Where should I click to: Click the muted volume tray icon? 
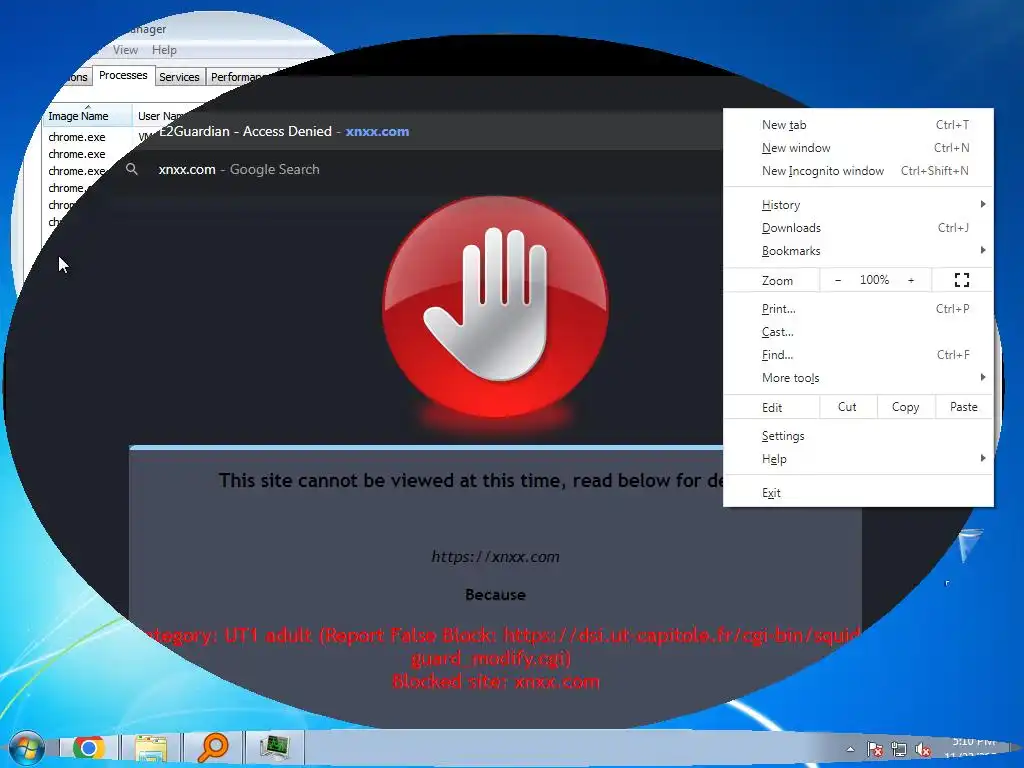923,750
